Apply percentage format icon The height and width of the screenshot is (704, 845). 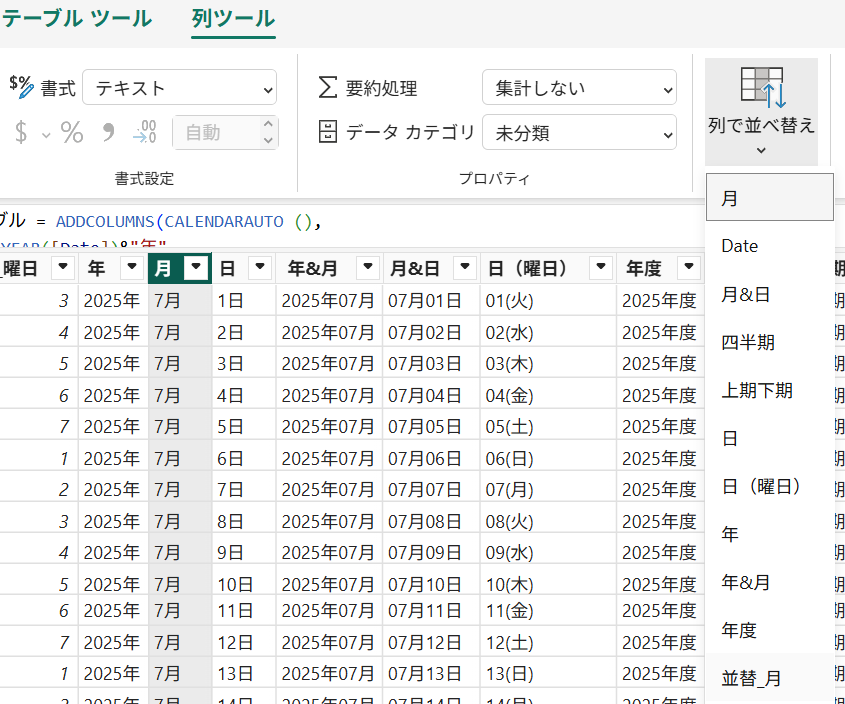(x=72, y=132)
